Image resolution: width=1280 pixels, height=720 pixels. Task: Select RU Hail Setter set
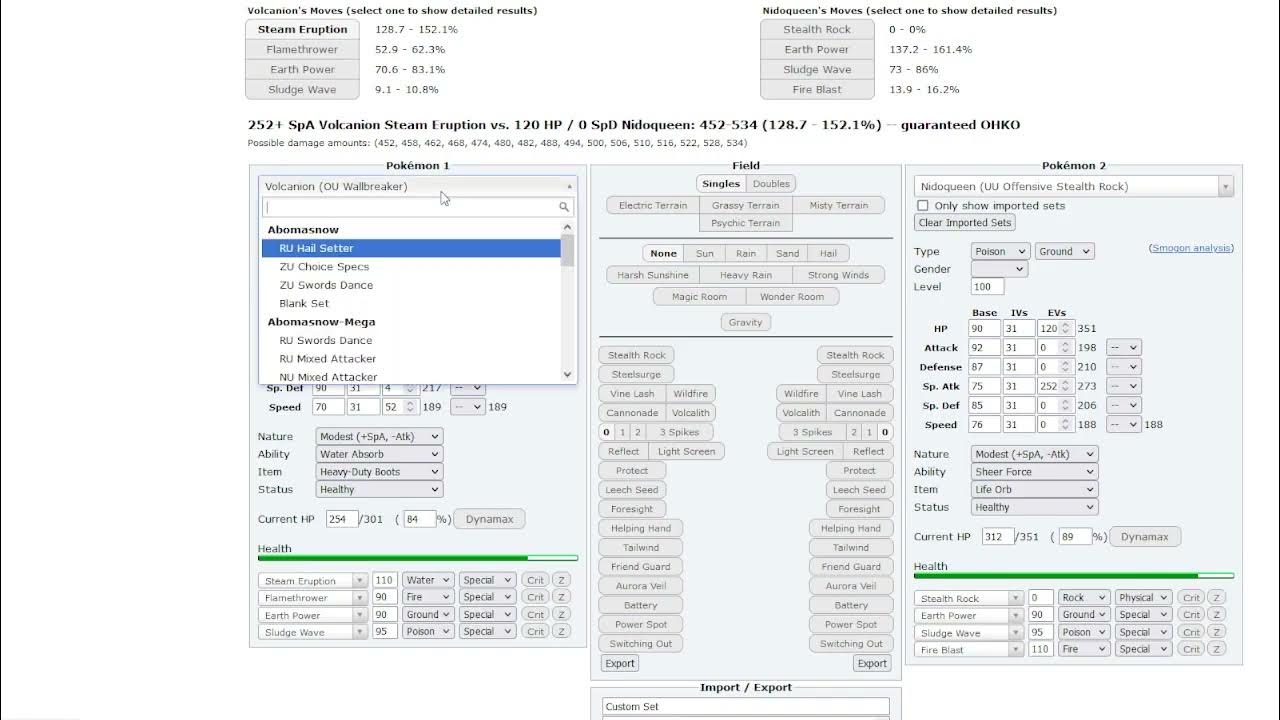click(x=411, y=248)
